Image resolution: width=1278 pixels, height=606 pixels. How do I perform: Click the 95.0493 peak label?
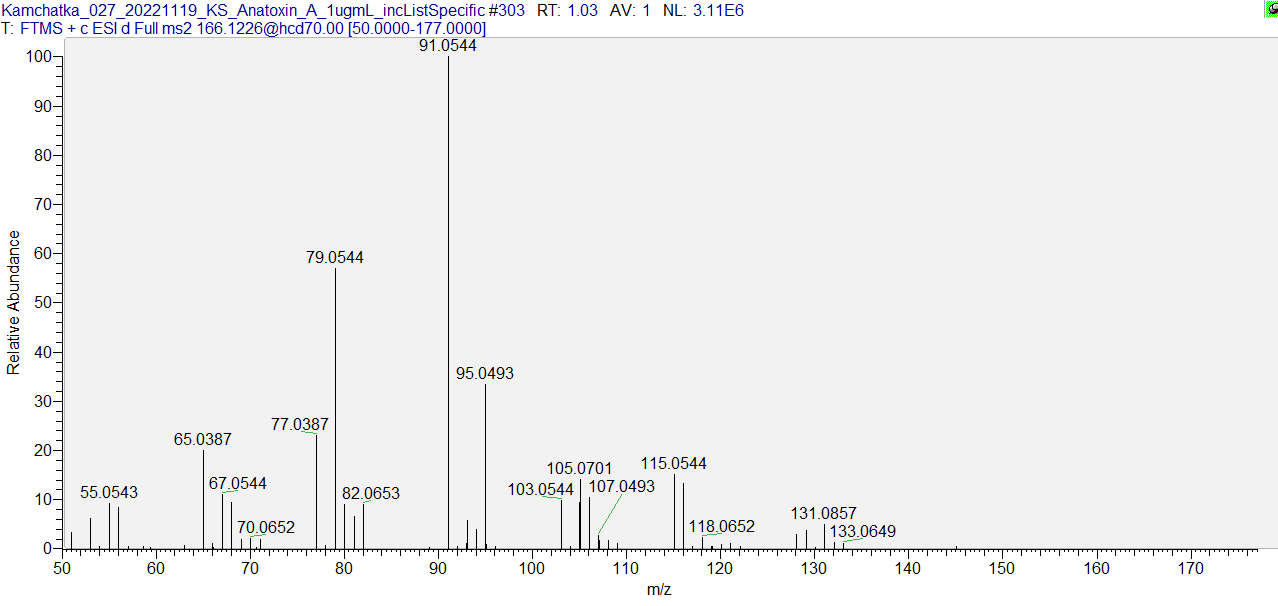click(x=485, y=374)
